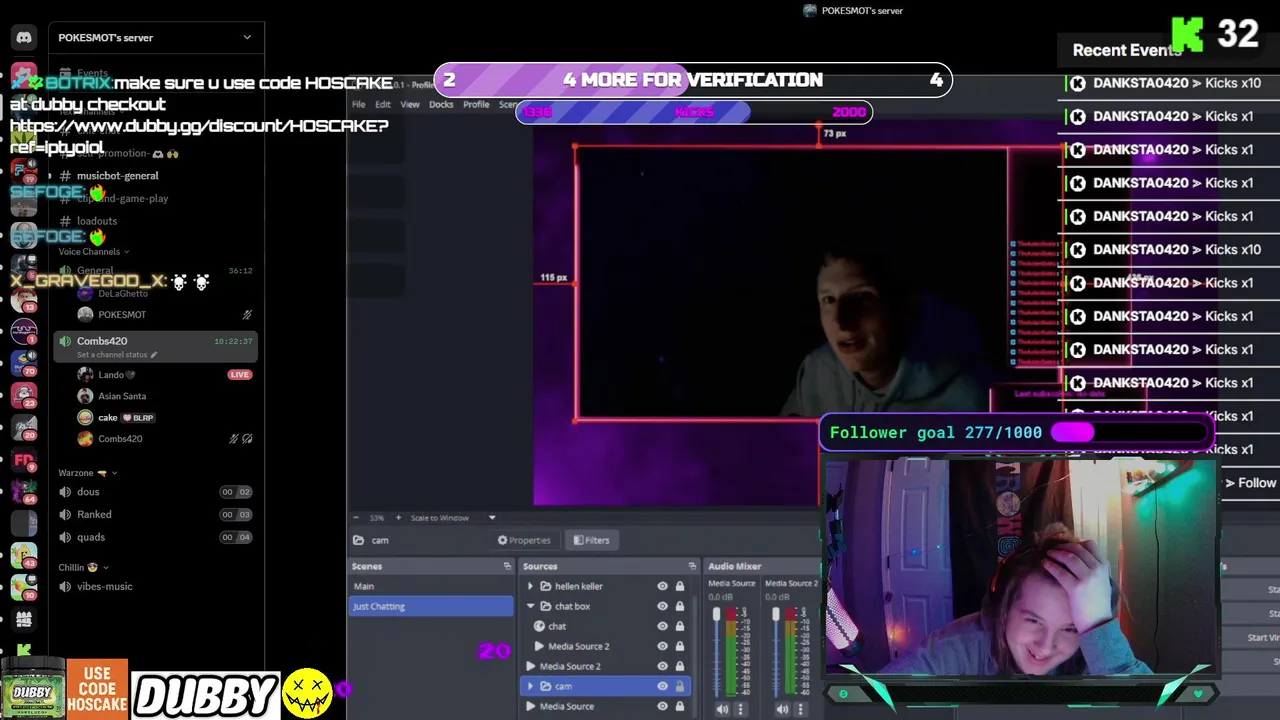Zoom in the preview with plus icon
This screenshot has width=1280, height=720.
pyautogui.click(x=399, y=517)
